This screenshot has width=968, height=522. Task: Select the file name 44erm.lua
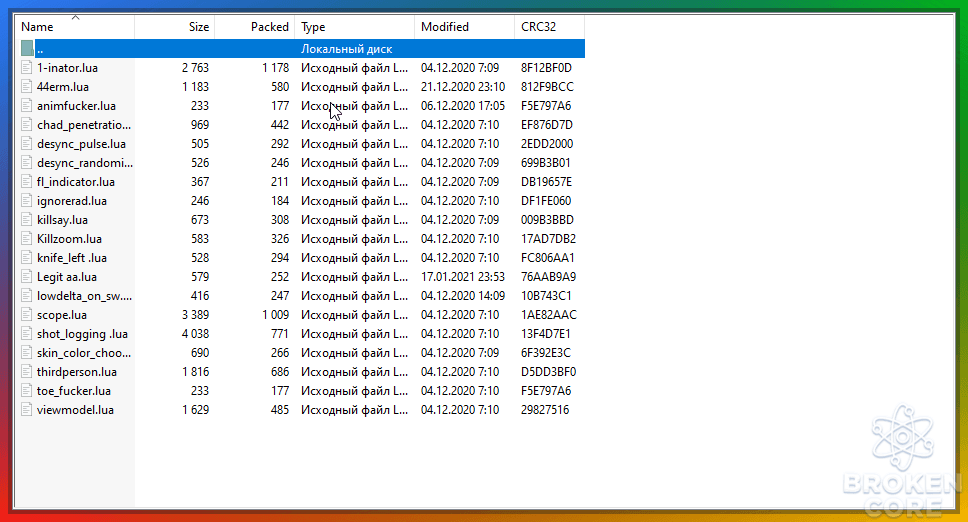click(62, 87)
